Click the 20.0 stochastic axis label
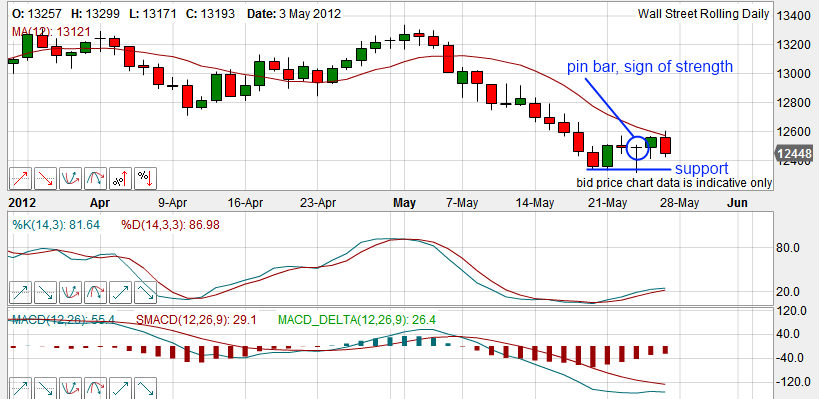The image size is (819, 399). [788, 292]
